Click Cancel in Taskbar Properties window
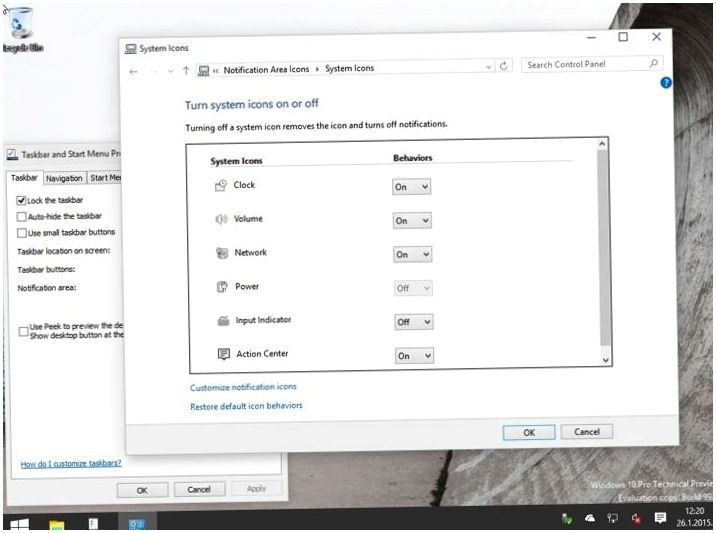The height and width of the screenshot is (533, 716). pyautogui.click(x=199, y=489)
